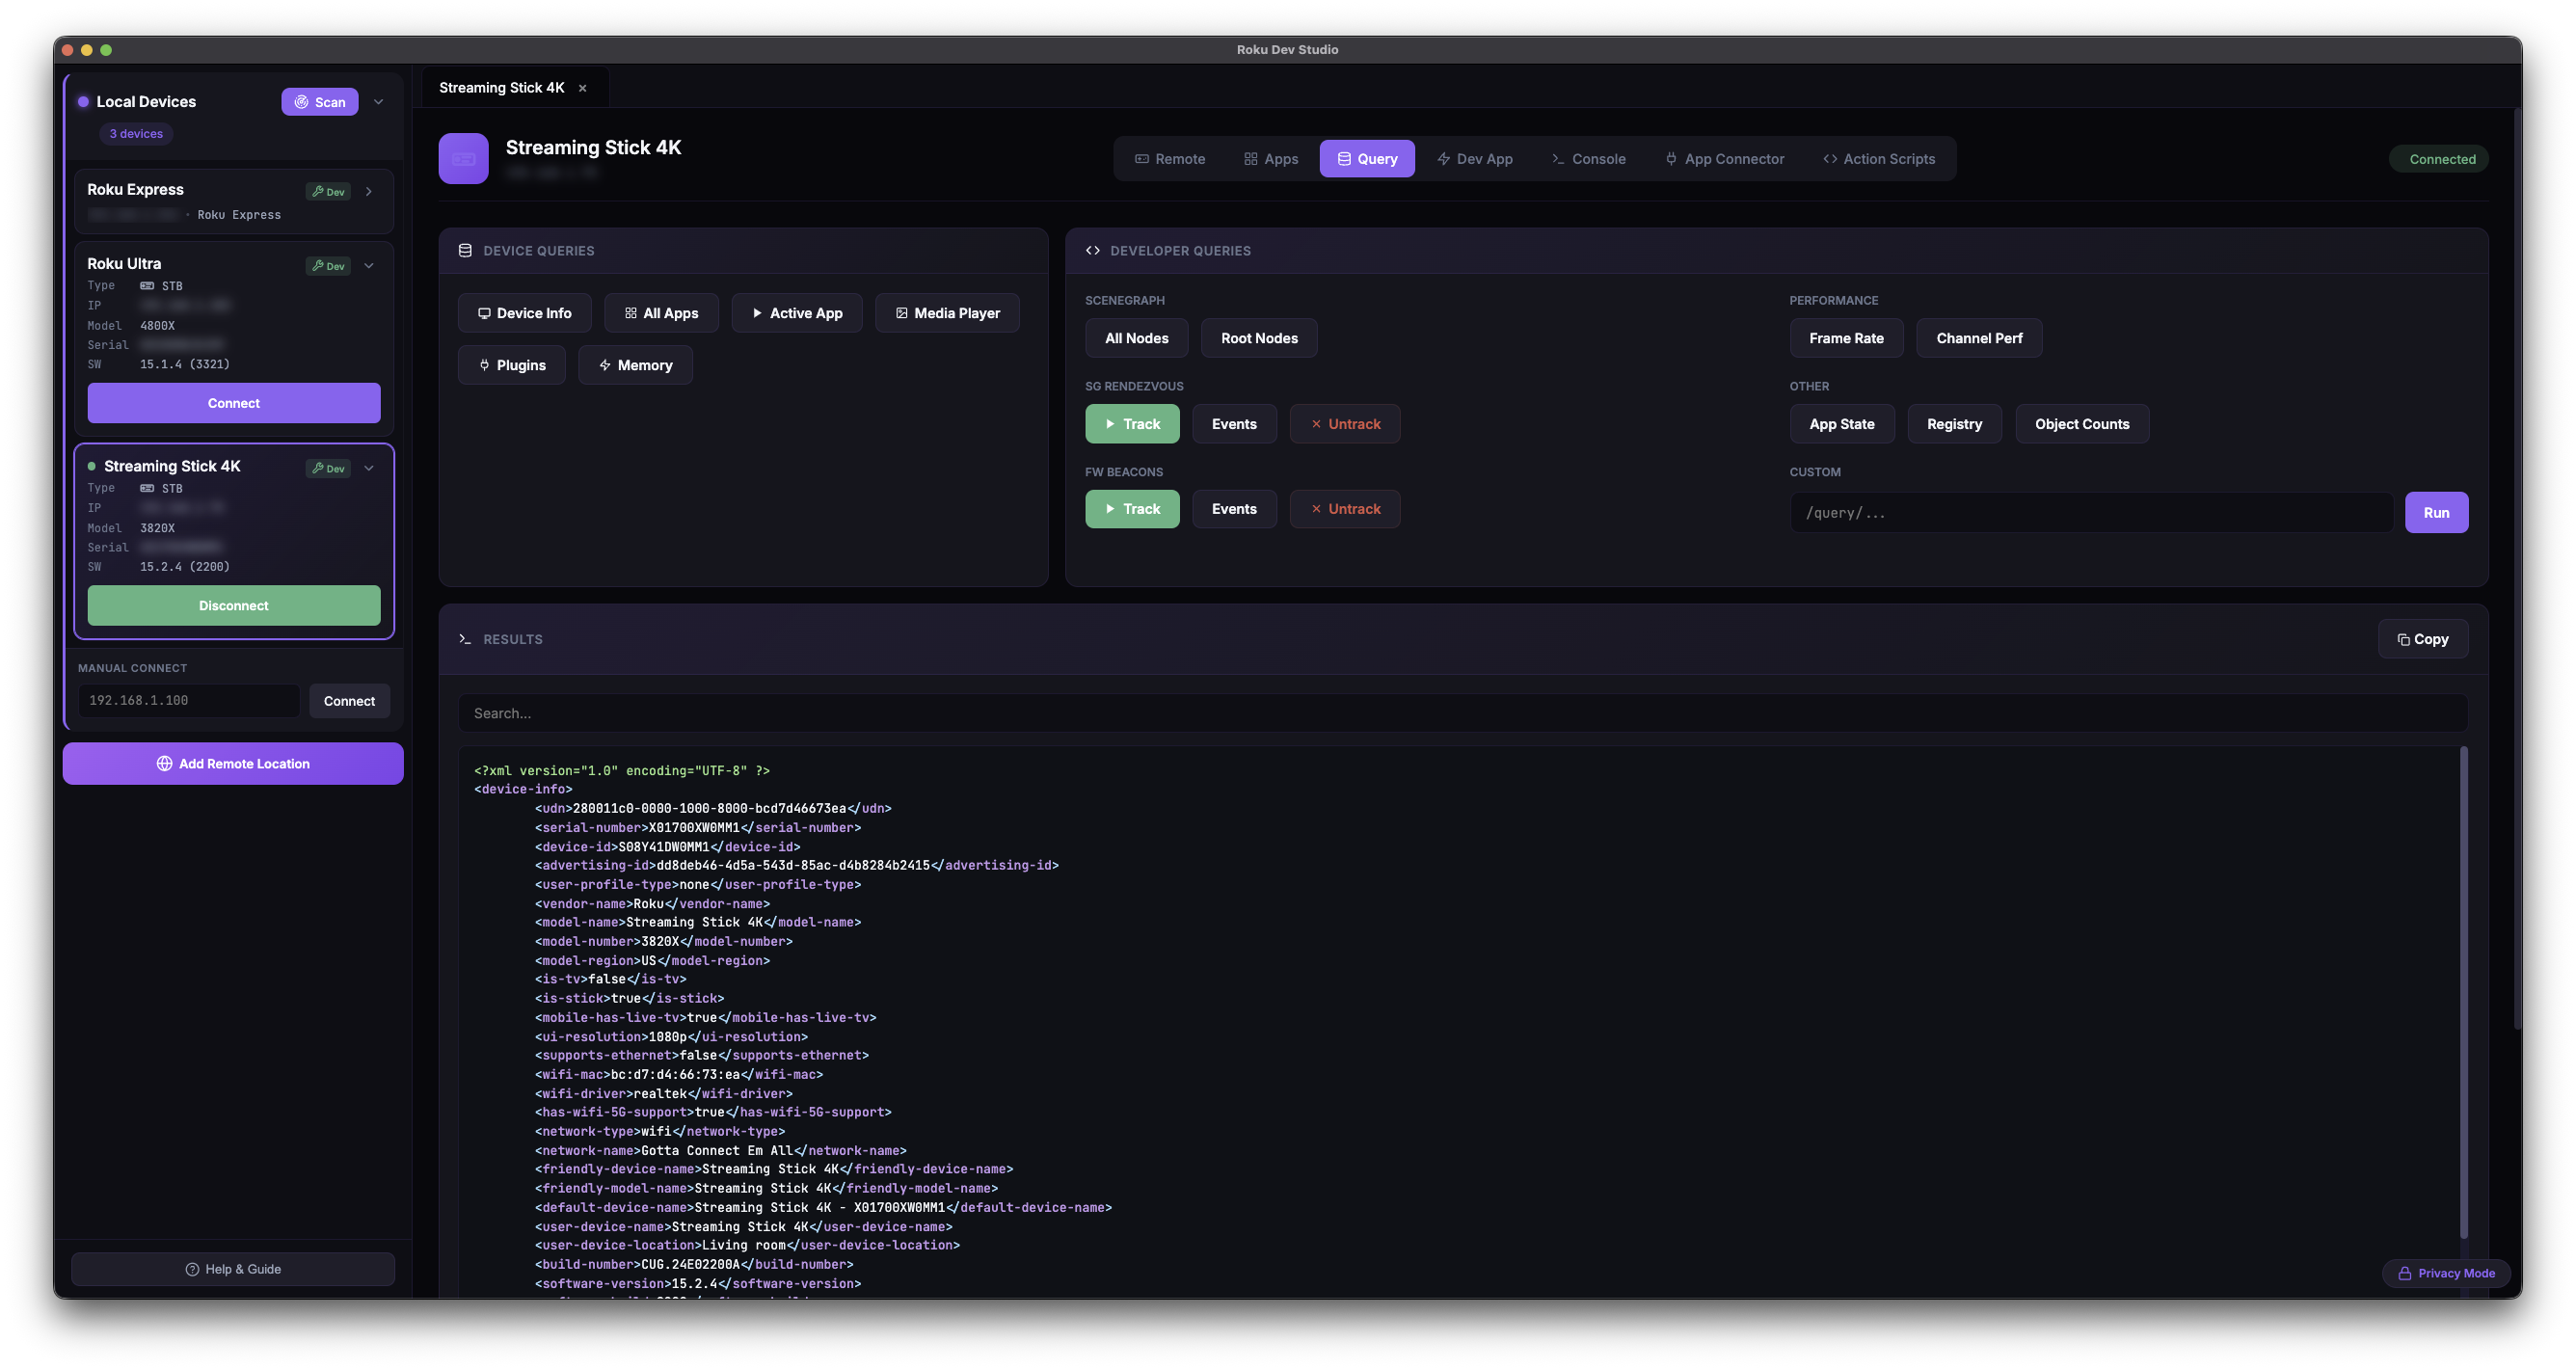Image resolution: width=2576 pixels, height=1370 pixels.
Task: Click the page's main vertical scrollbar
Action: pos(2517,570)
